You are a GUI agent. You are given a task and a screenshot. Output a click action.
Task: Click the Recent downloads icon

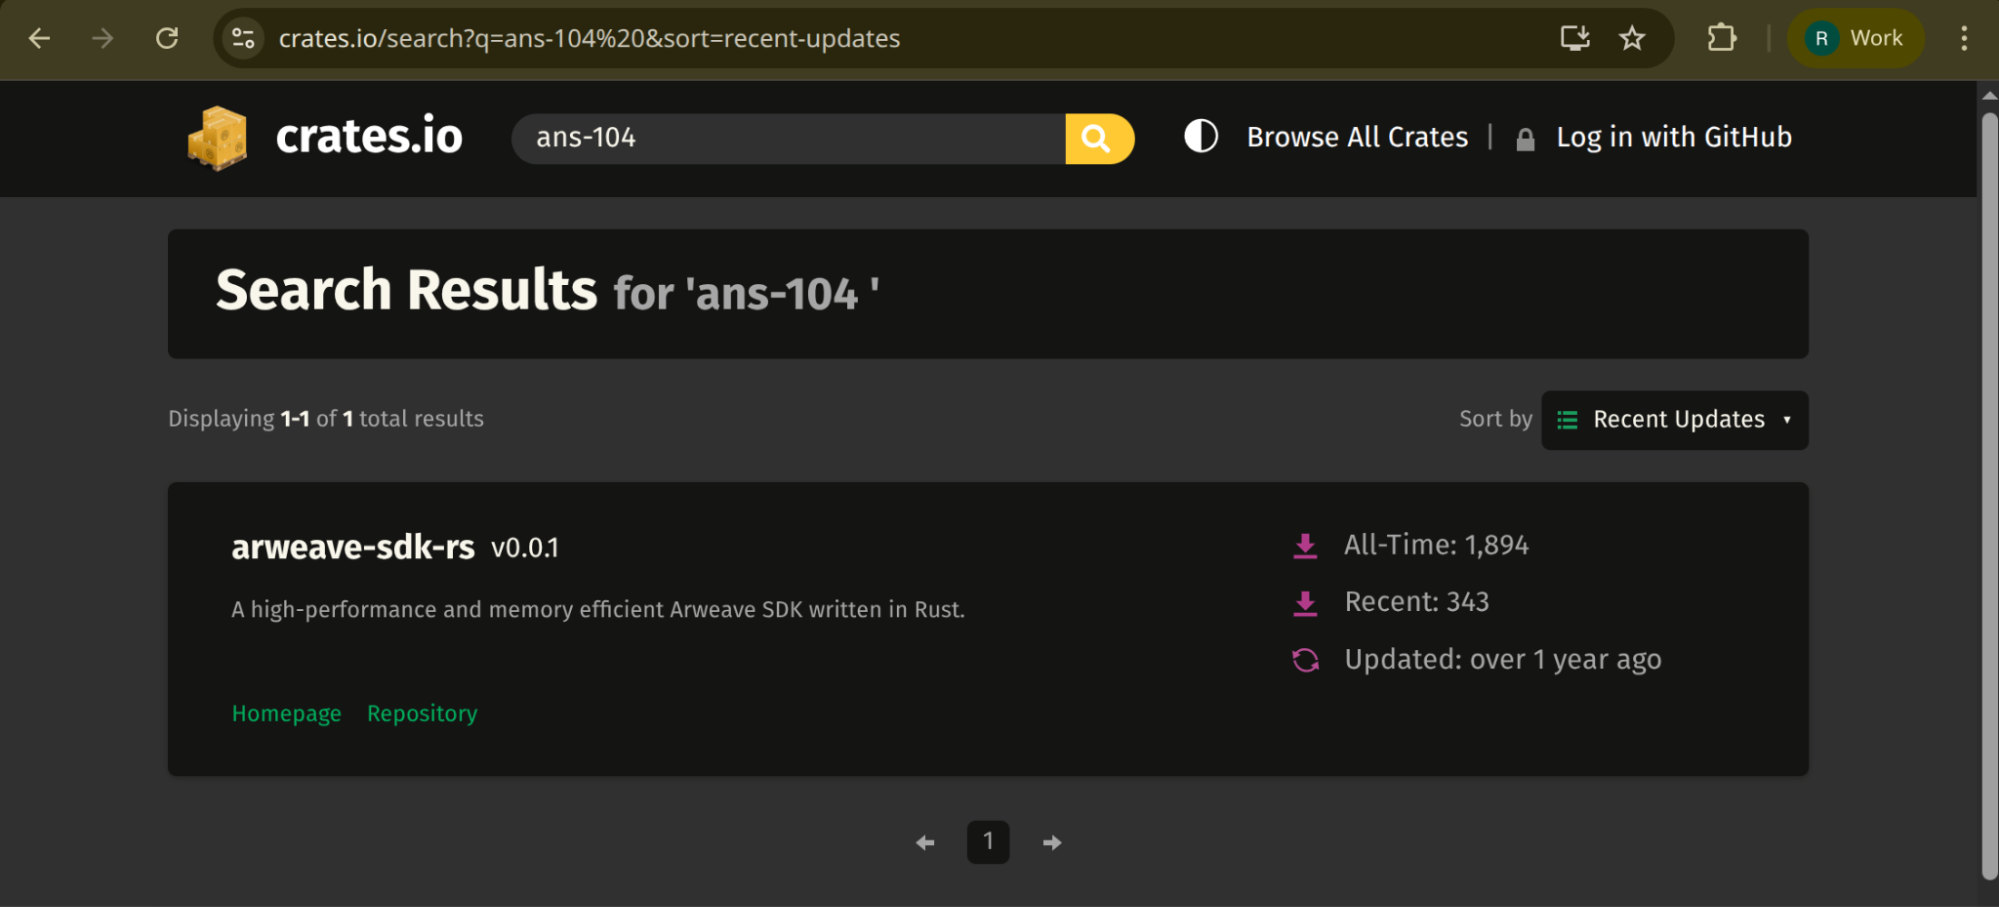(x=1305, y=603)
